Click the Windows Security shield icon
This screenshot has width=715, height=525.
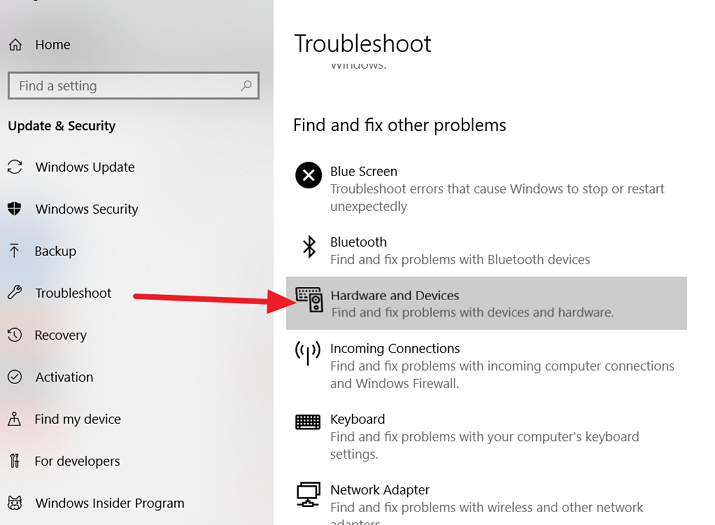click(x=15, y=208)
